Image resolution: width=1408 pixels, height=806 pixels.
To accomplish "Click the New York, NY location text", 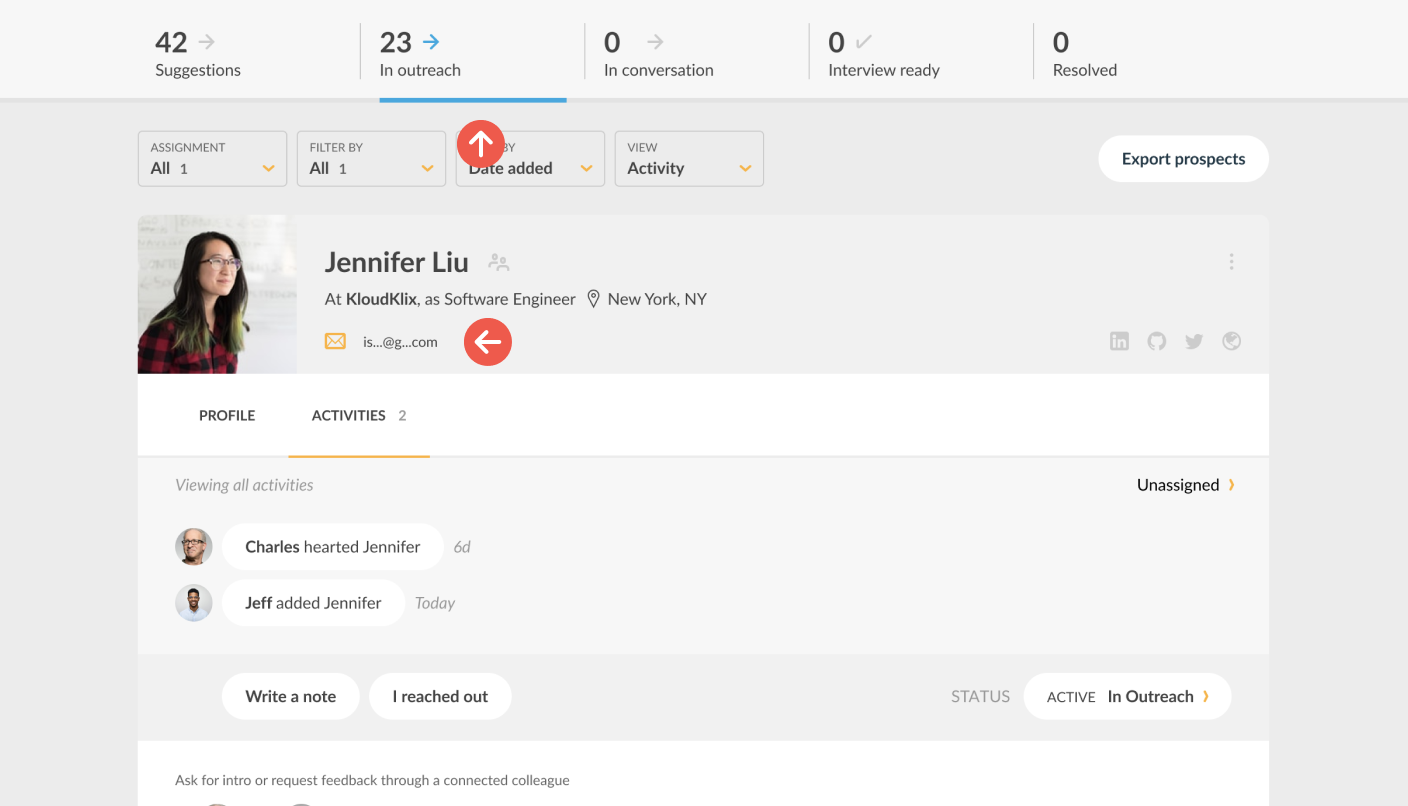I will pos(657,299).
